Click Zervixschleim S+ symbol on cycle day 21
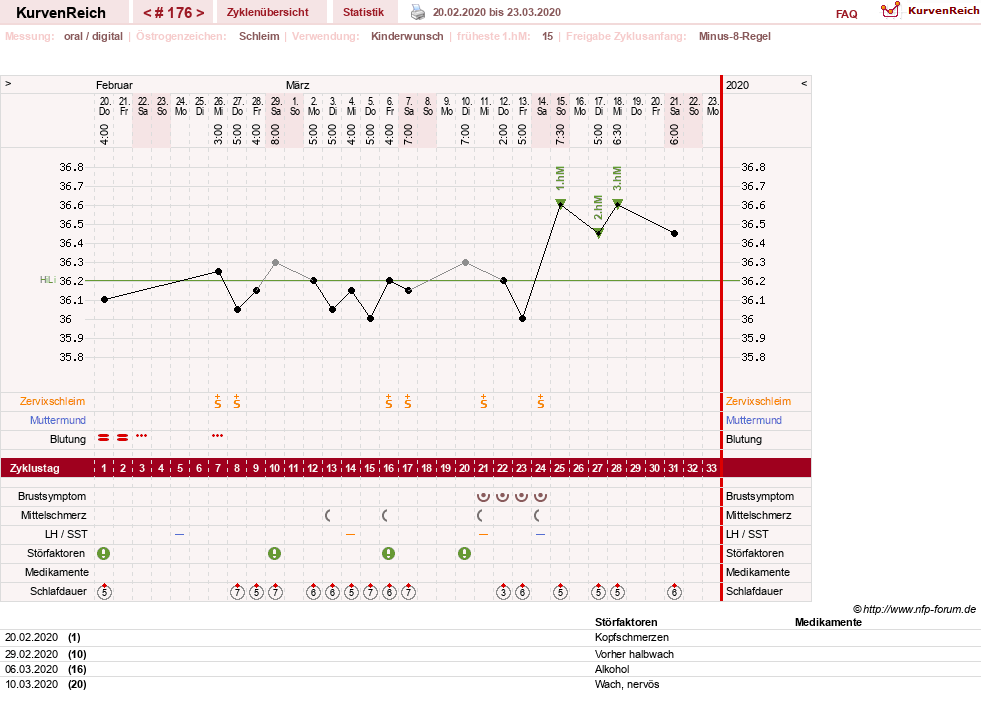The image size is (981, 721). (x=484, y=401)
